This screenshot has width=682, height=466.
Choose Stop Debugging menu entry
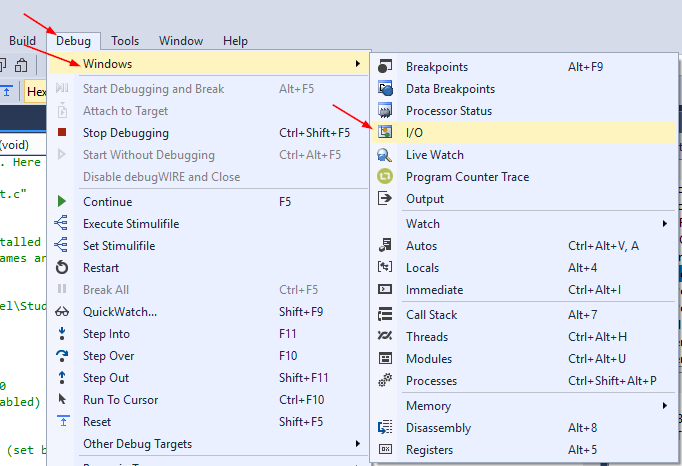[208, 133]
